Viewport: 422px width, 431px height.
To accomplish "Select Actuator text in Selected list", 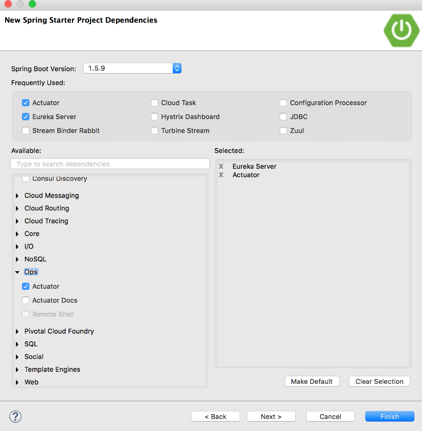I will (246, 175).
